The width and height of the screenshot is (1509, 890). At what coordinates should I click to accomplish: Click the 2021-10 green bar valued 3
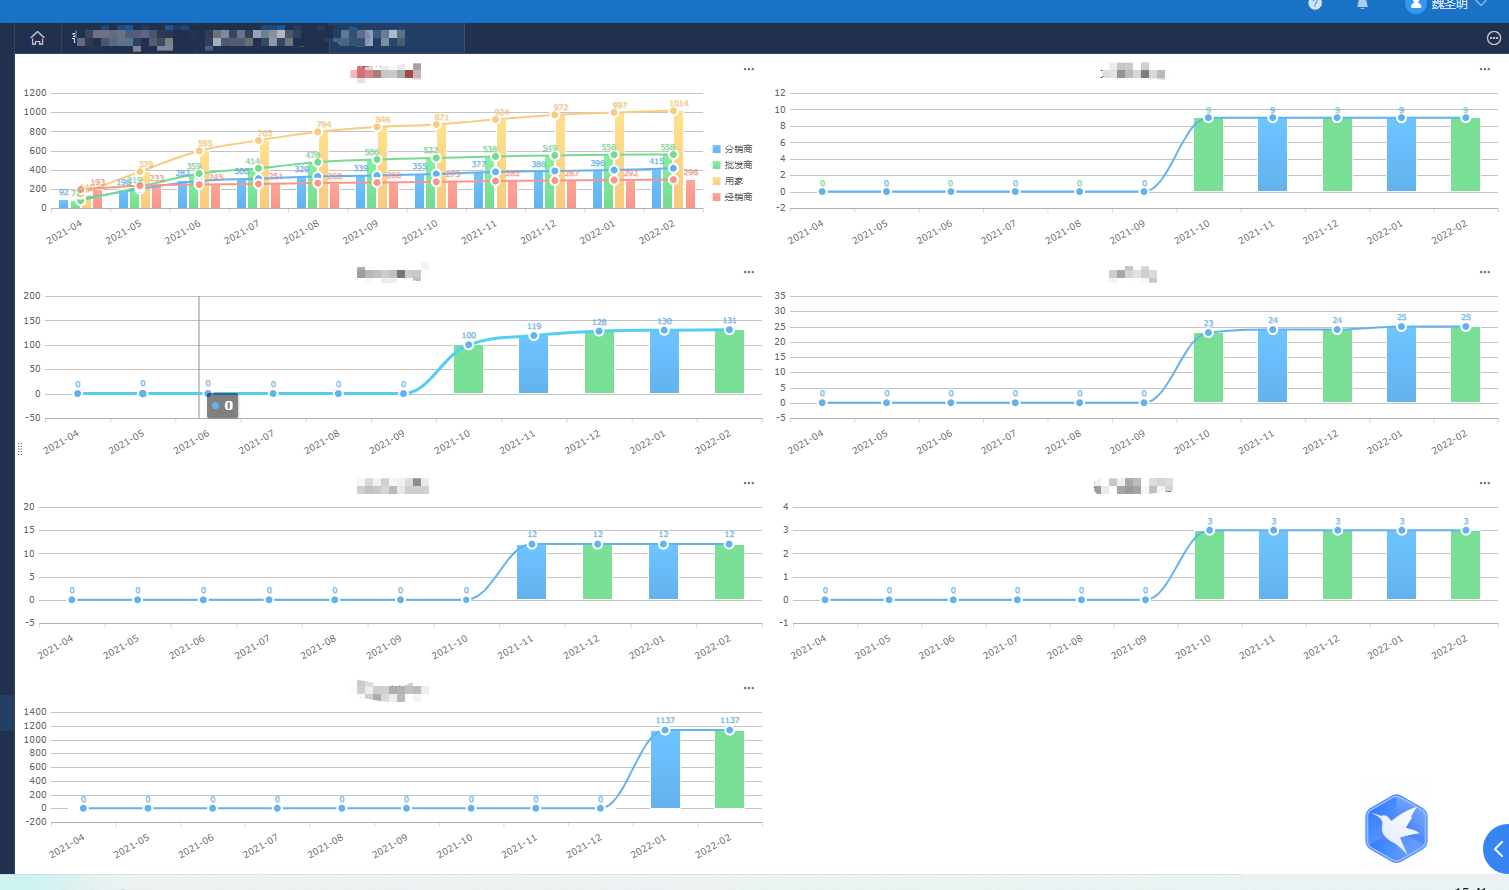pos(1209,565)
